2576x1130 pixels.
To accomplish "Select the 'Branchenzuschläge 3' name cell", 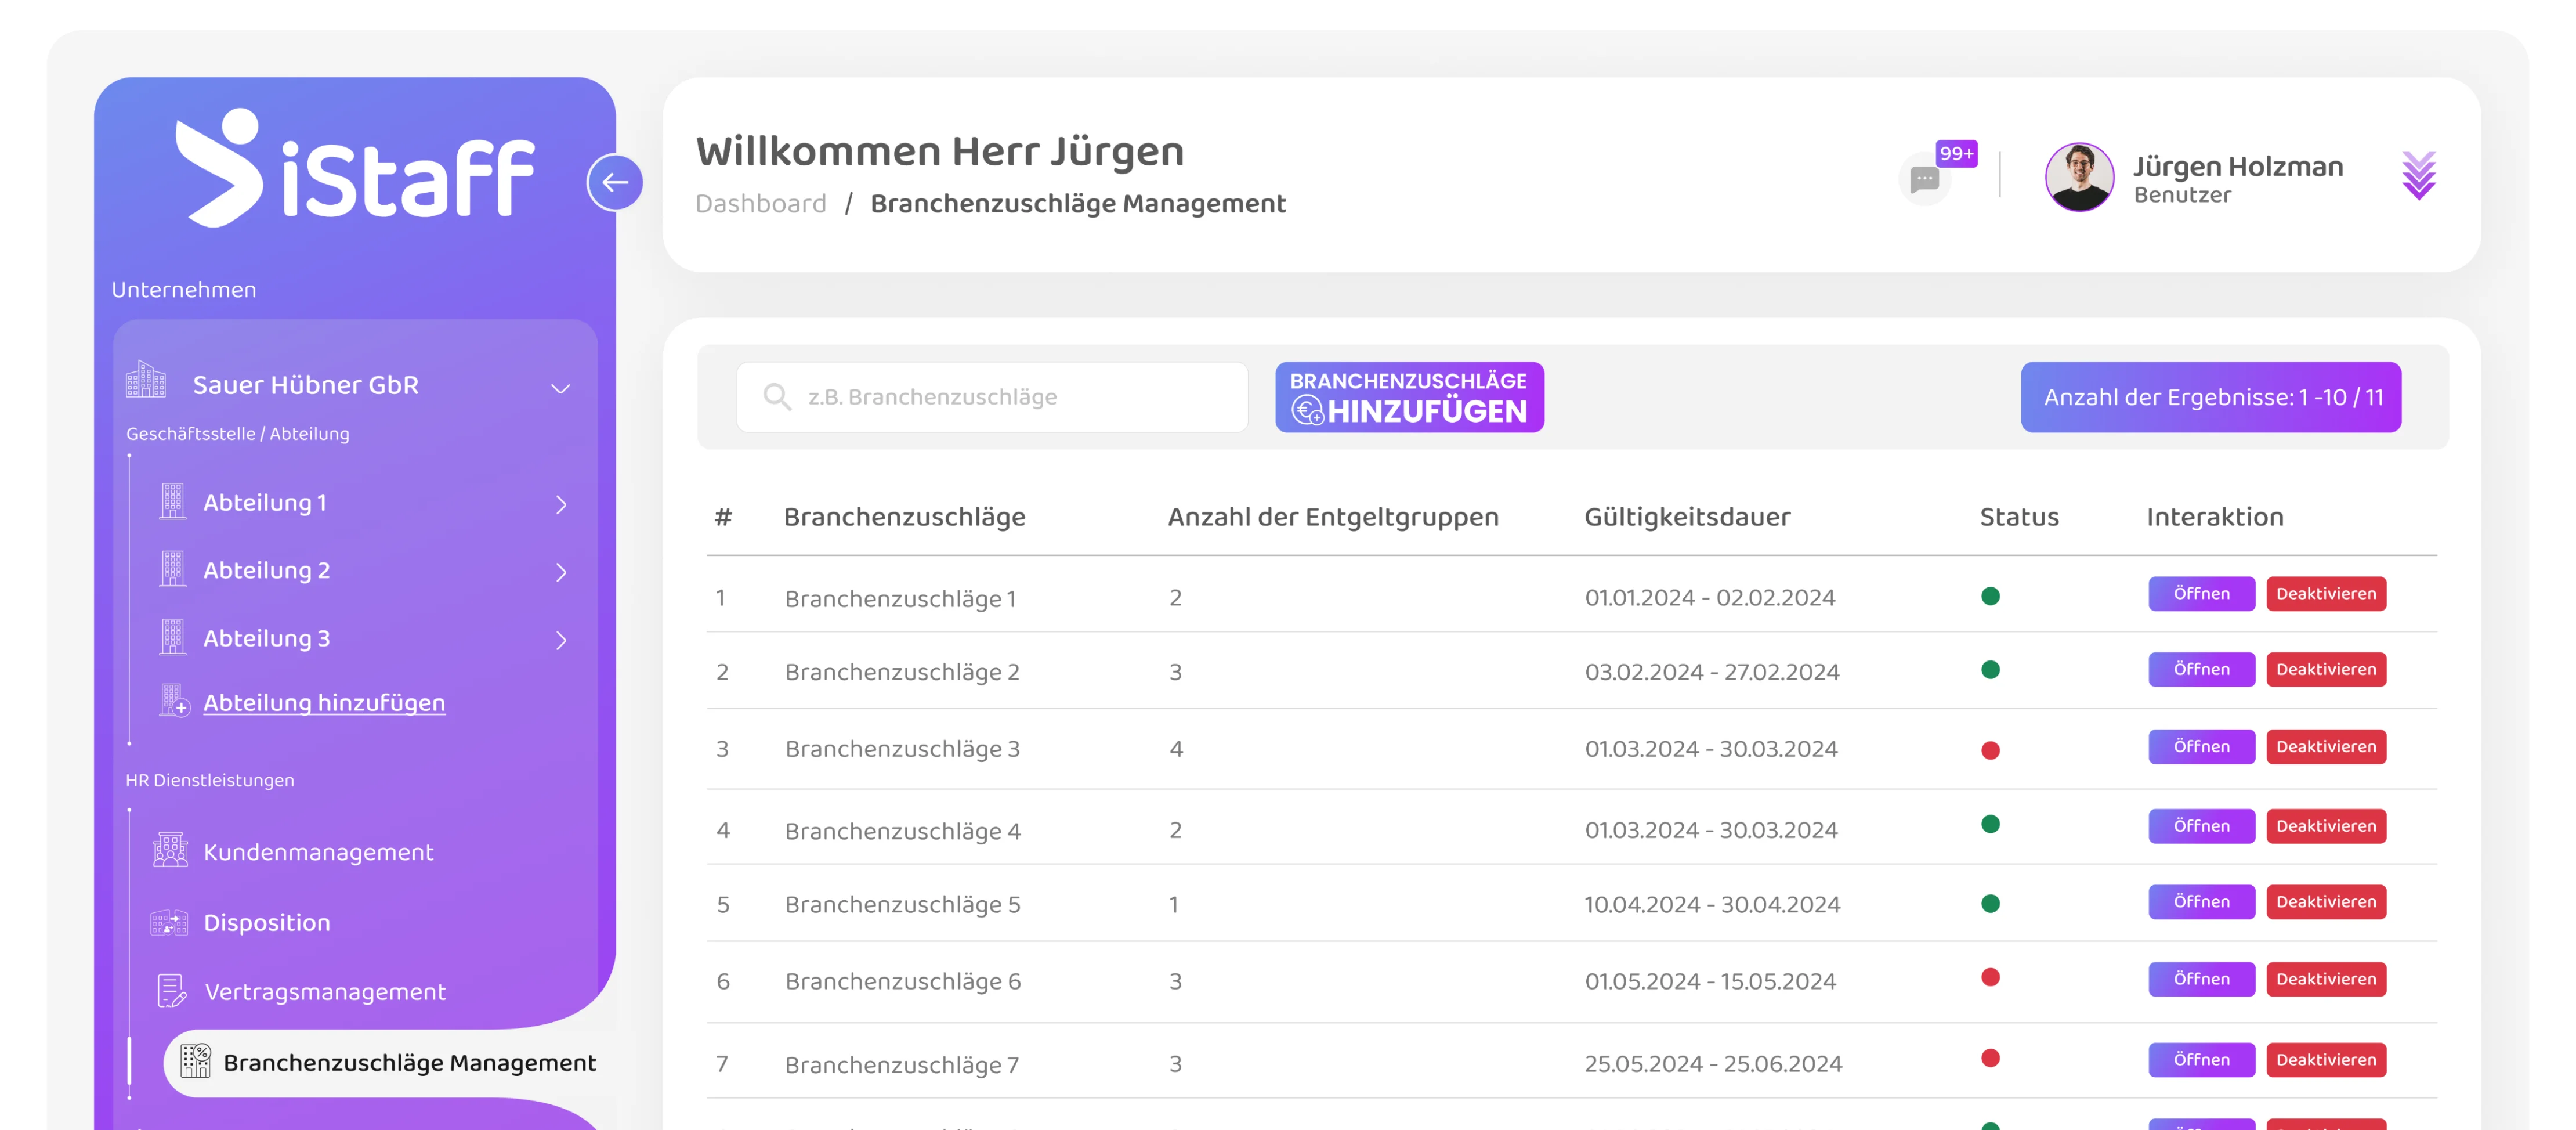I will 901,749.
